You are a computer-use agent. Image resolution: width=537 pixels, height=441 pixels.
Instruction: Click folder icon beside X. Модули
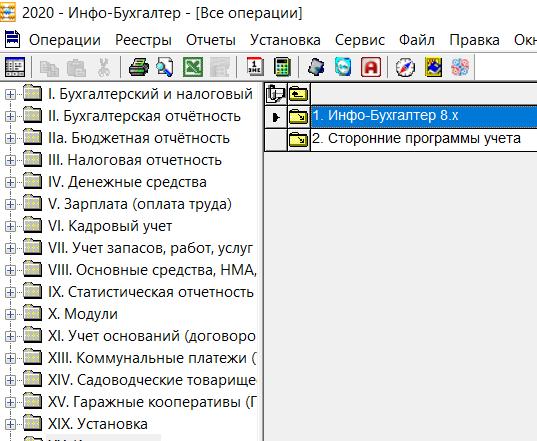click(x=33, y=313)
